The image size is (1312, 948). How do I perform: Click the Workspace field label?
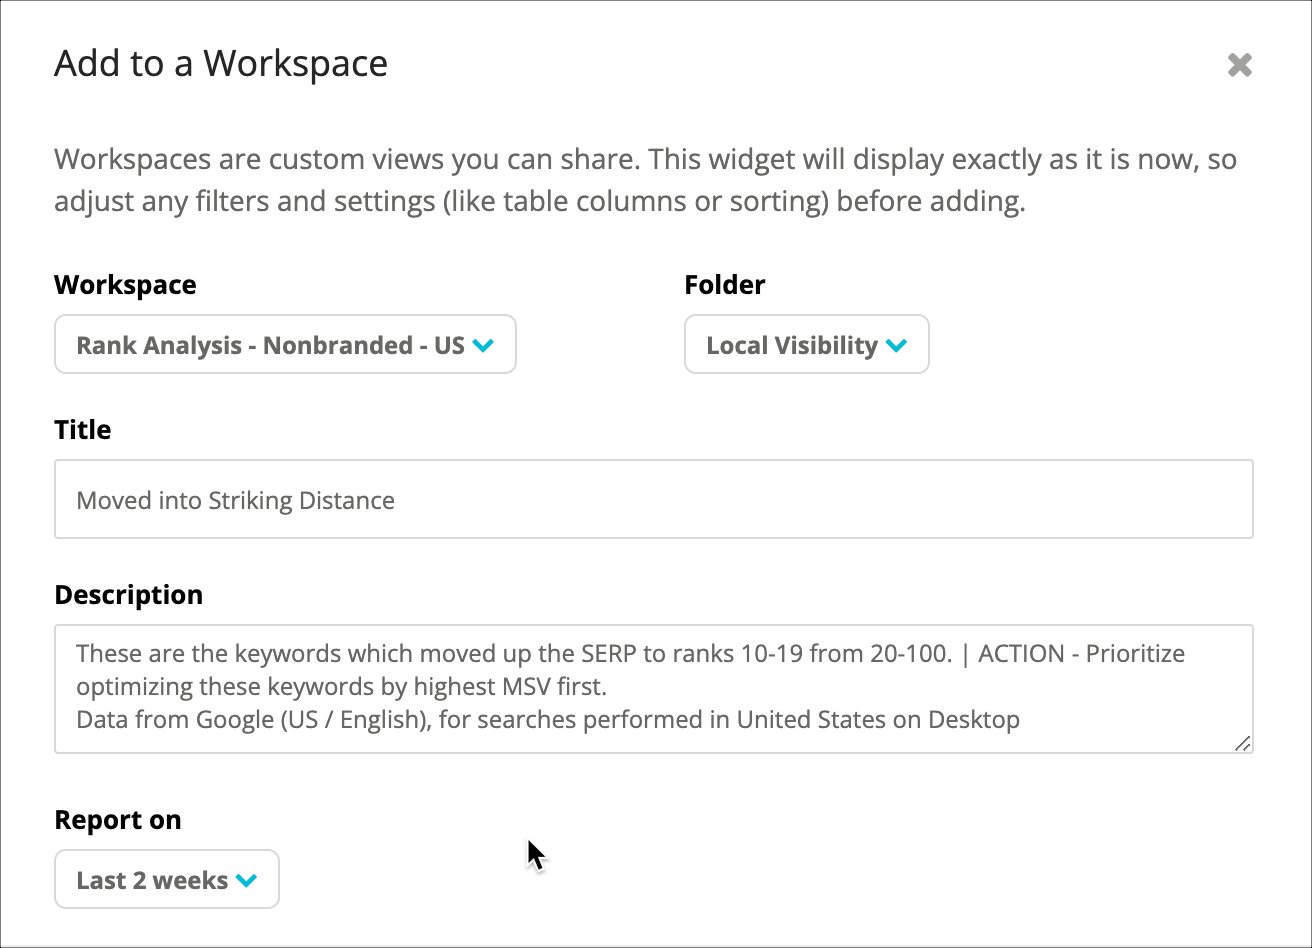[x=125, y=285]
